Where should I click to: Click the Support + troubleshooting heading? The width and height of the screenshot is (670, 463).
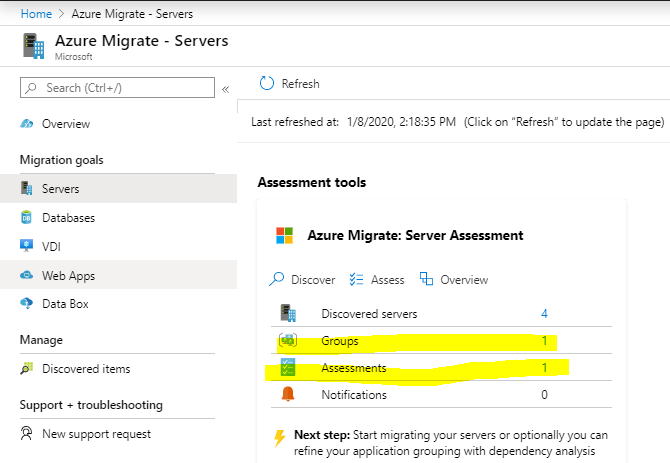[91, 405]
